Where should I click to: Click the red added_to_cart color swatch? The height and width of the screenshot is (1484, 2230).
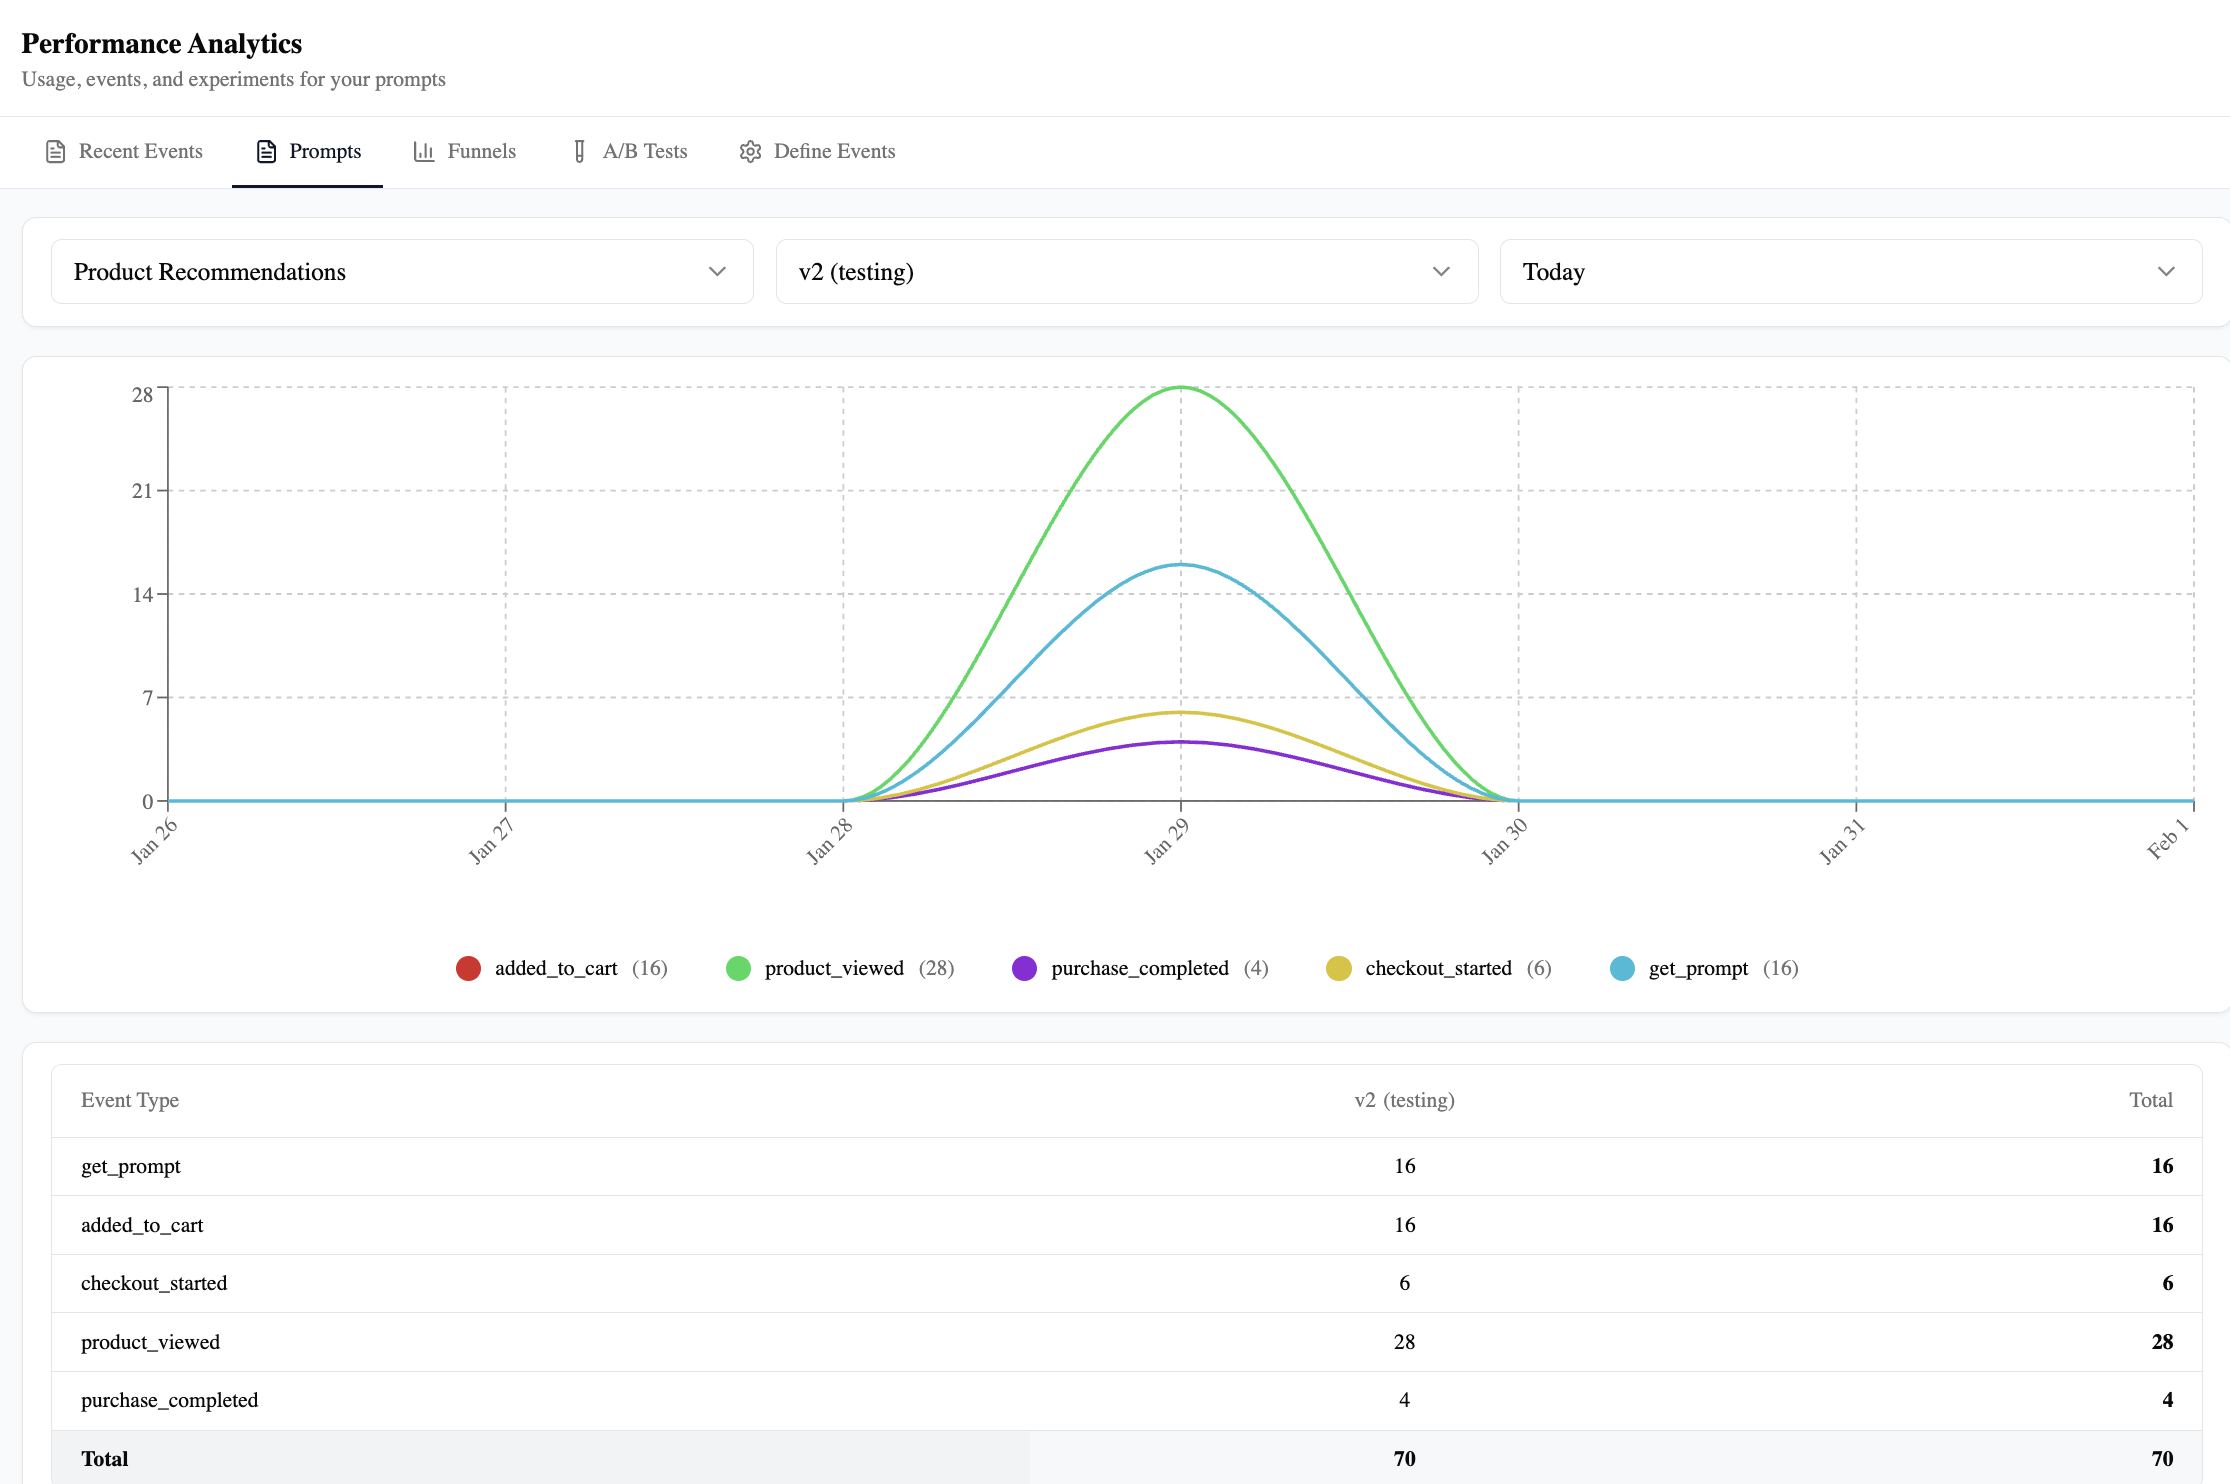468,968
